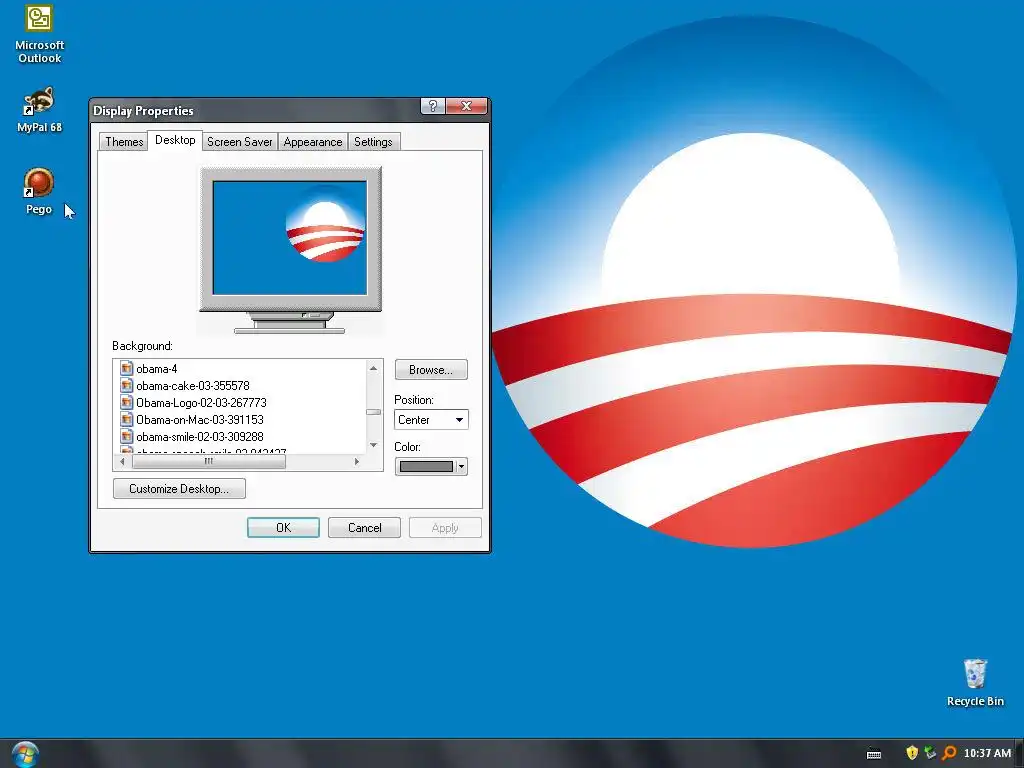1024x768 pixels.
Task: Click the green arrow safely-remove-hardware tray icon
Action: 930,753
